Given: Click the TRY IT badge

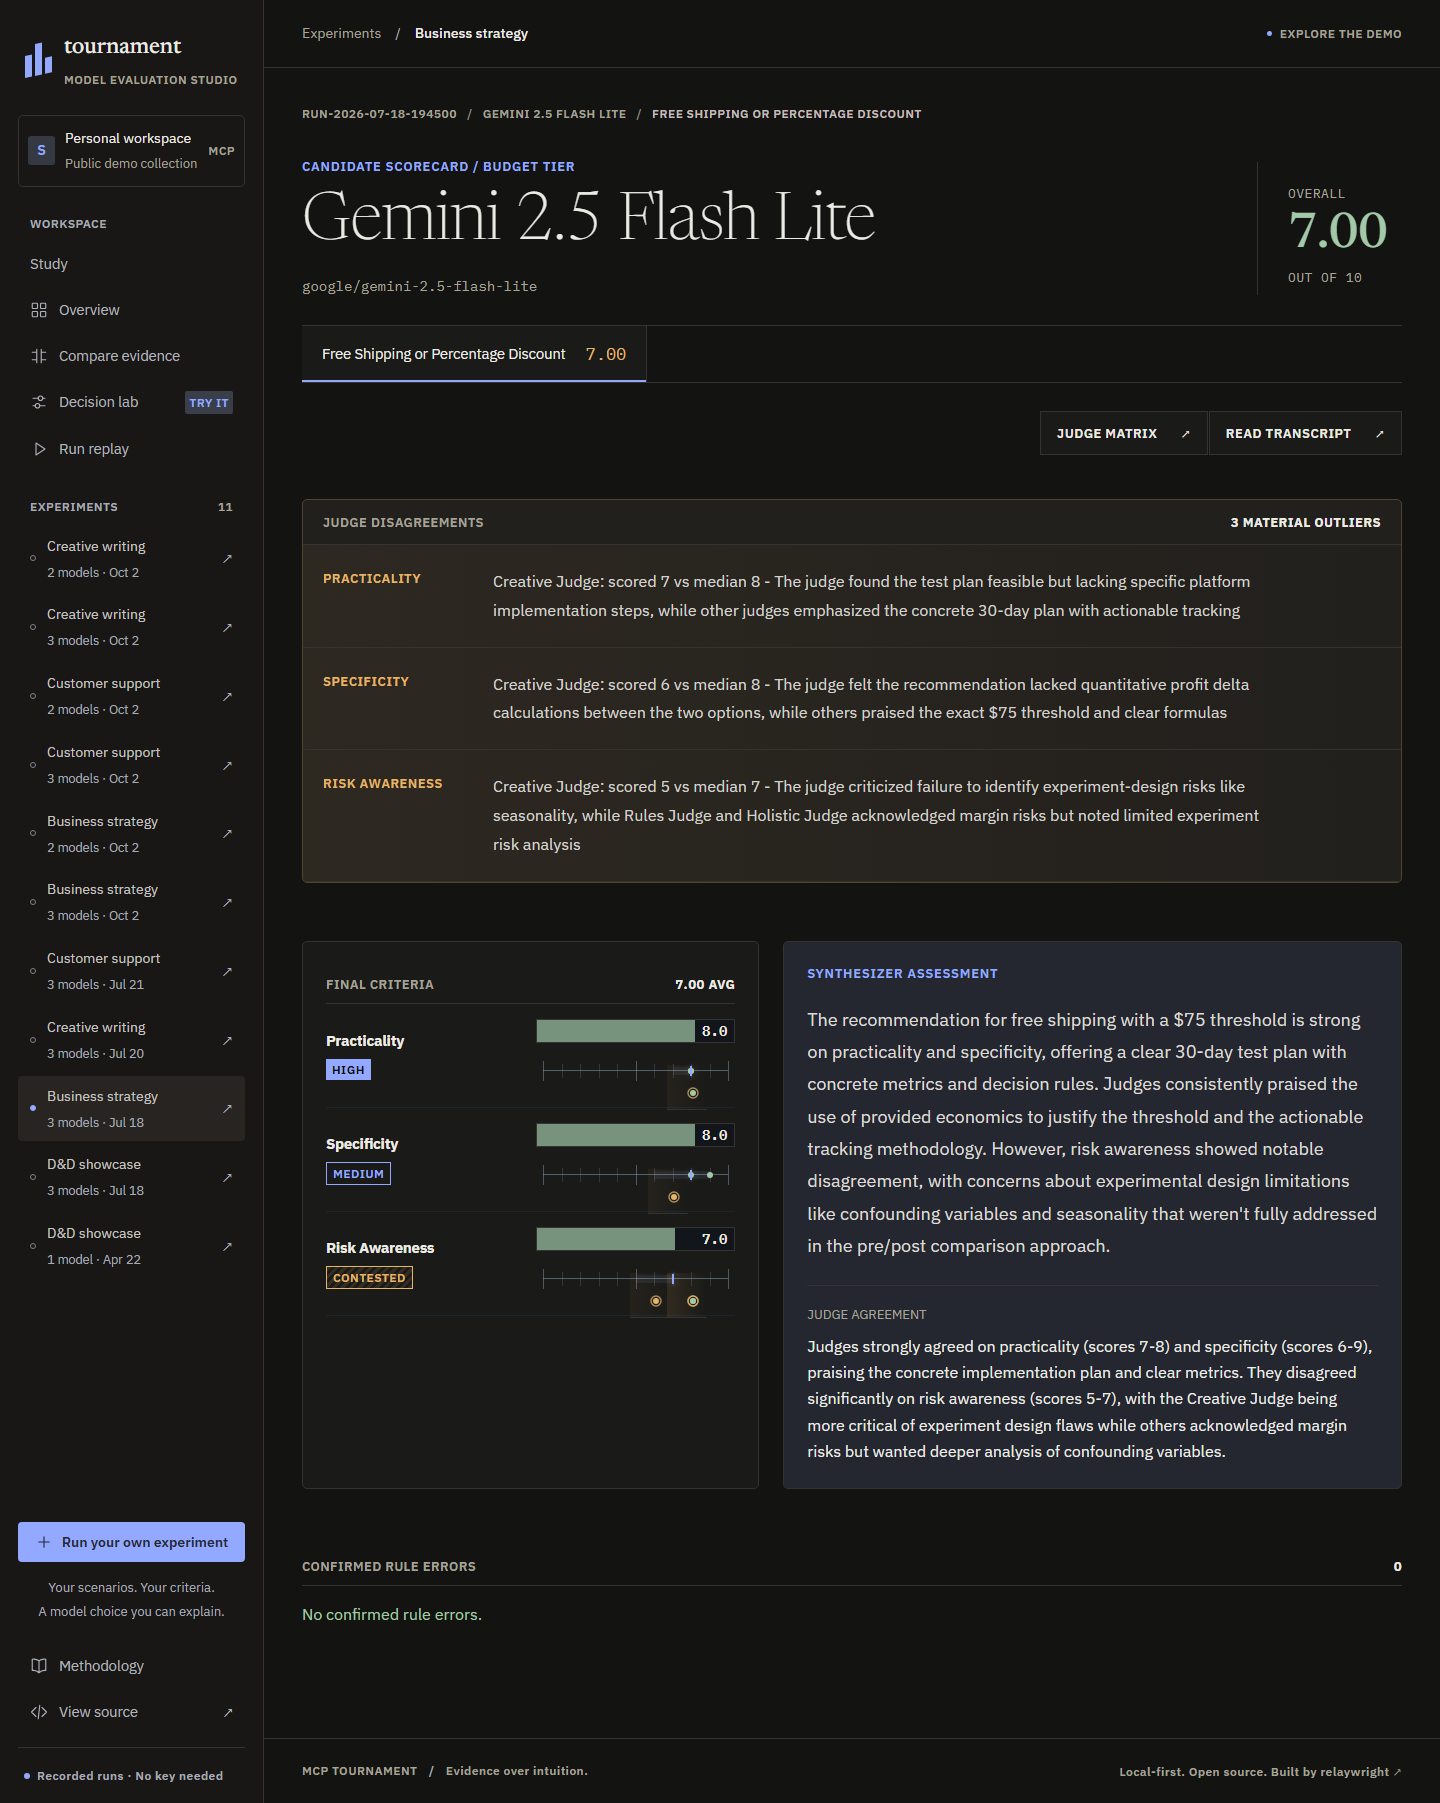Looking at the screenshot, I should (x=209, y=402).
